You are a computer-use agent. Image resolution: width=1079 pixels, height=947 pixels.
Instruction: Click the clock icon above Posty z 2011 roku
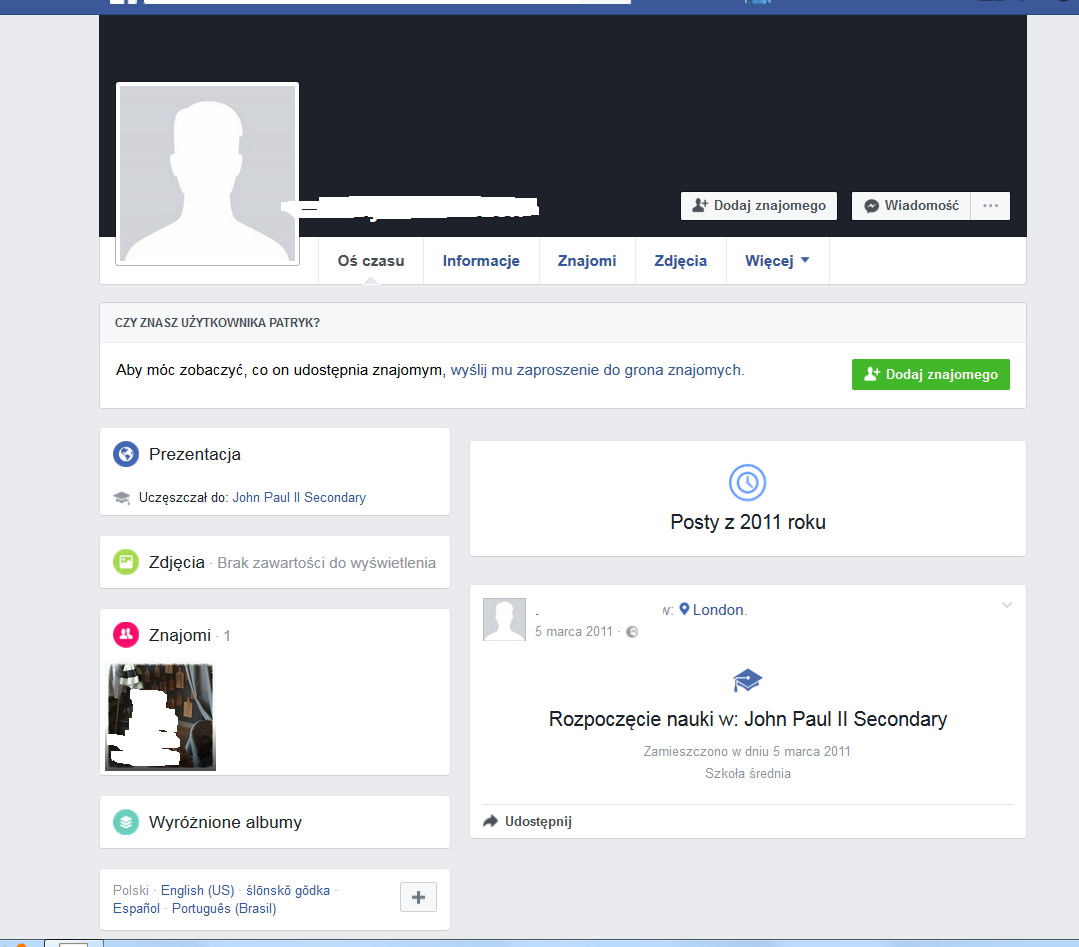click(747, 483)
